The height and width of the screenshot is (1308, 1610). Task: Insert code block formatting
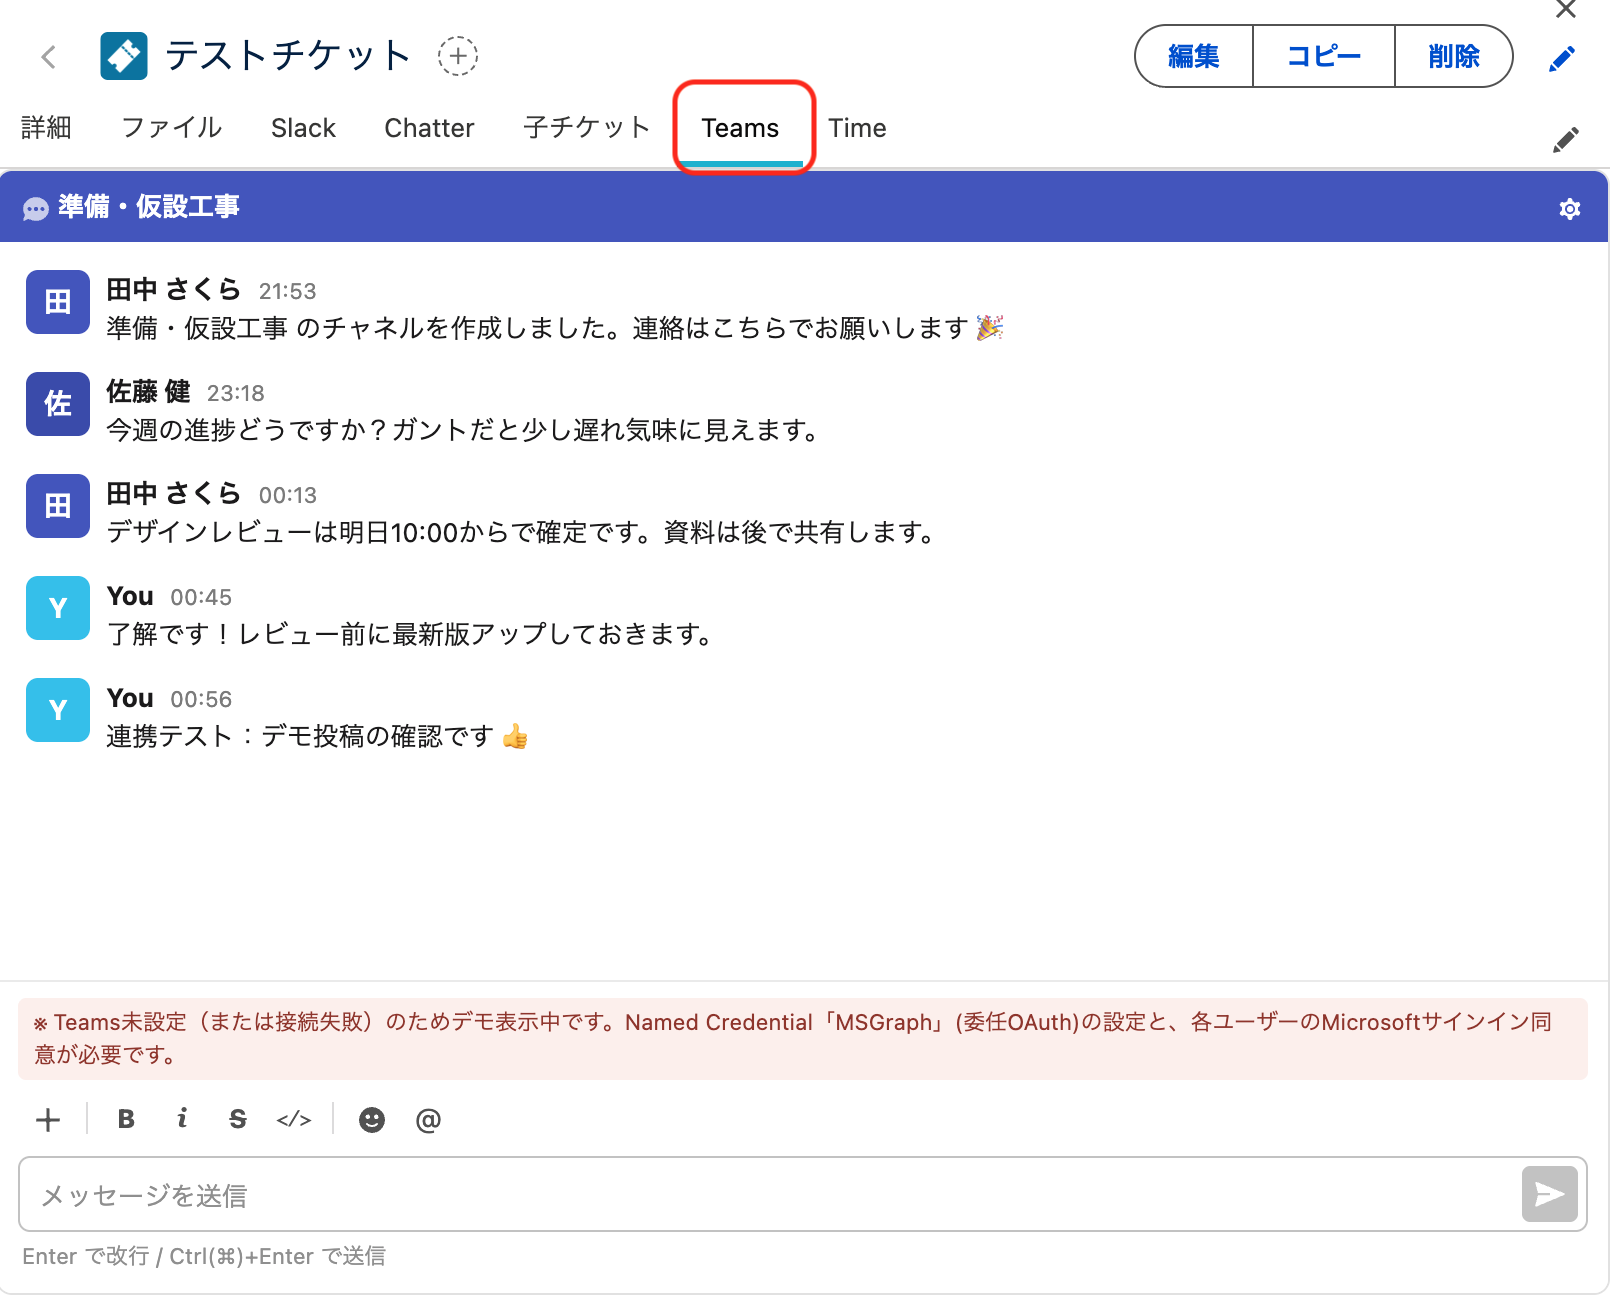294,1120
